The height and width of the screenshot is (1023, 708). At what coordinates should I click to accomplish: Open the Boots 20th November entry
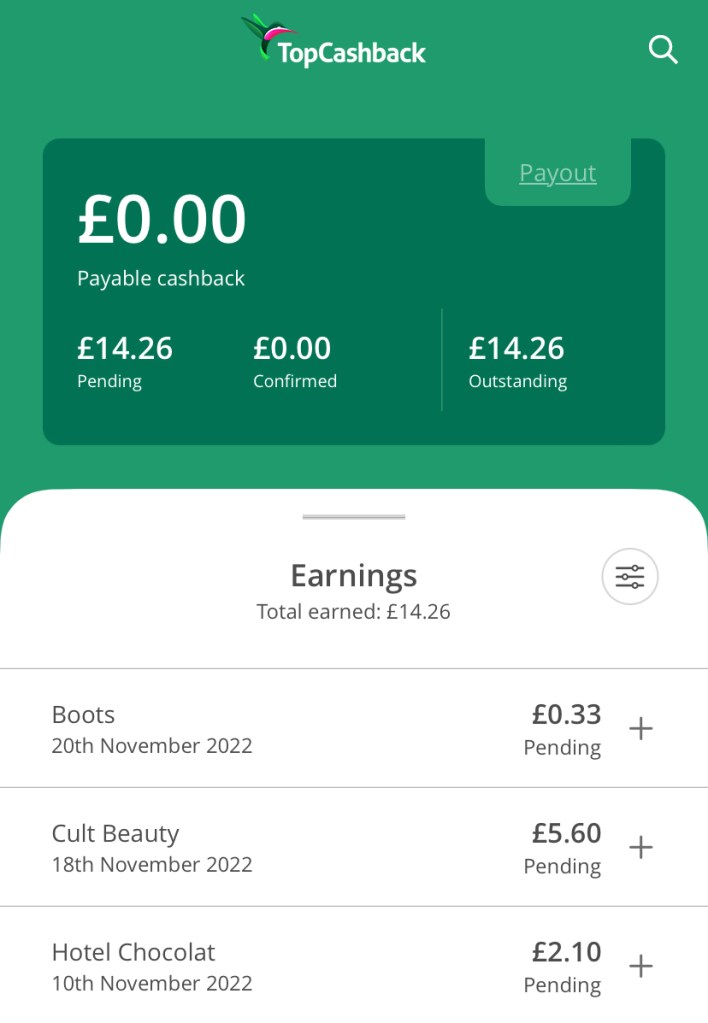(152, 729)
